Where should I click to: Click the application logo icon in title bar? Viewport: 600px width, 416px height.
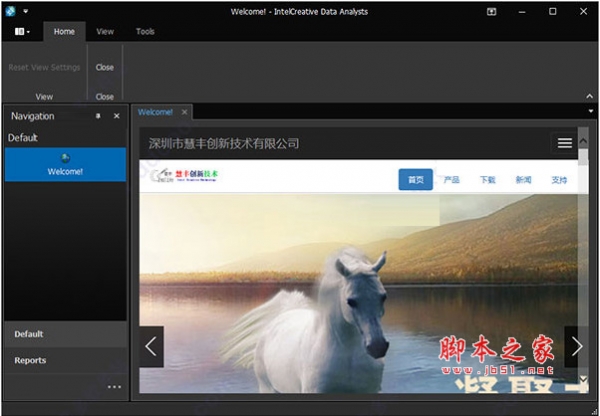[x=10, y=11]
